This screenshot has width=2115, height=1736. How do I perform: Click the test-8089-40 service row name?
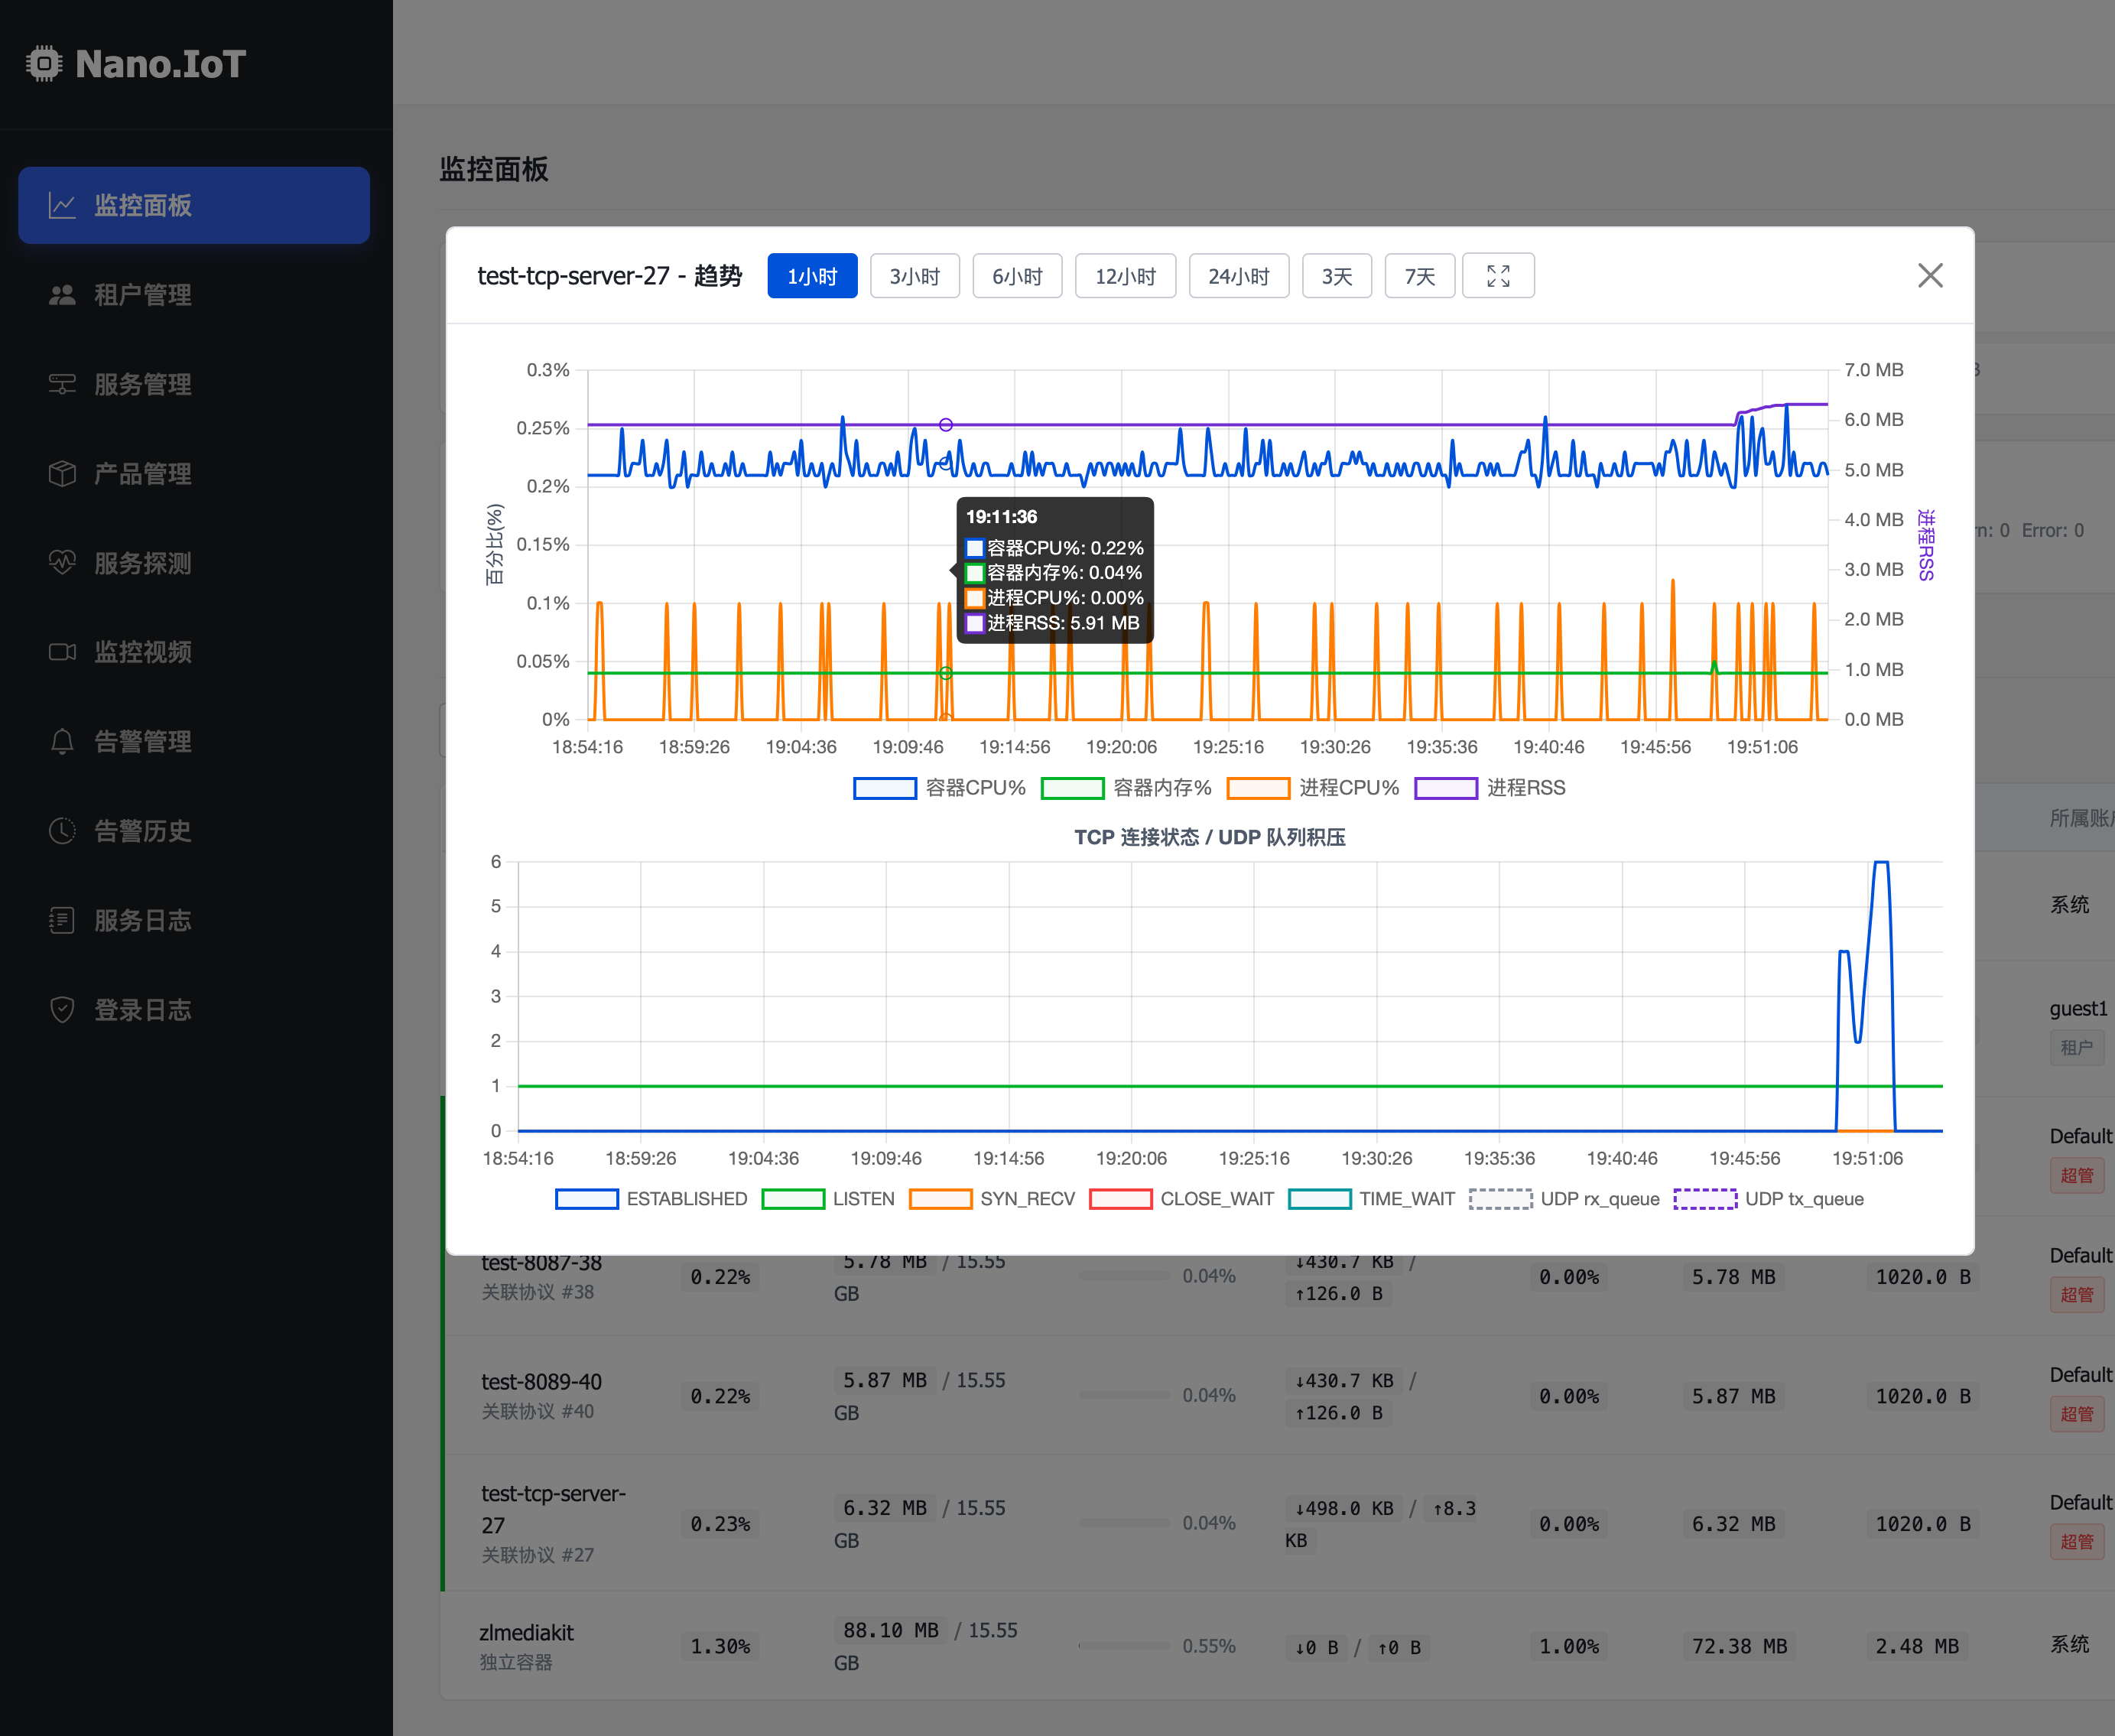coord(541,1382)
